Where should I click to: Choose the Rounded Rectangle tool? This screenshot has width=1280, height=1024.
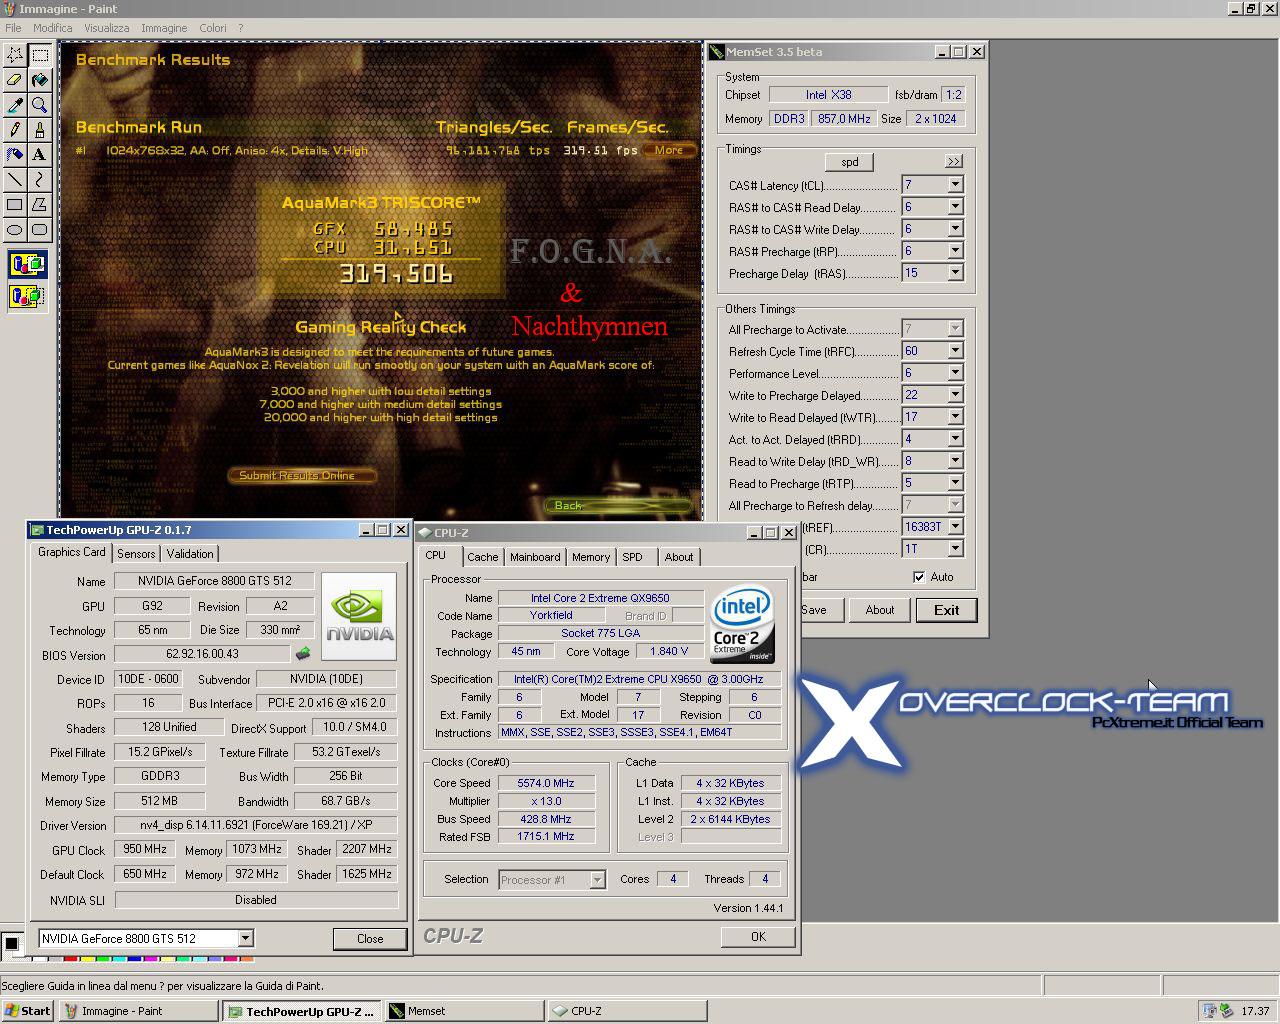[40, 230]
